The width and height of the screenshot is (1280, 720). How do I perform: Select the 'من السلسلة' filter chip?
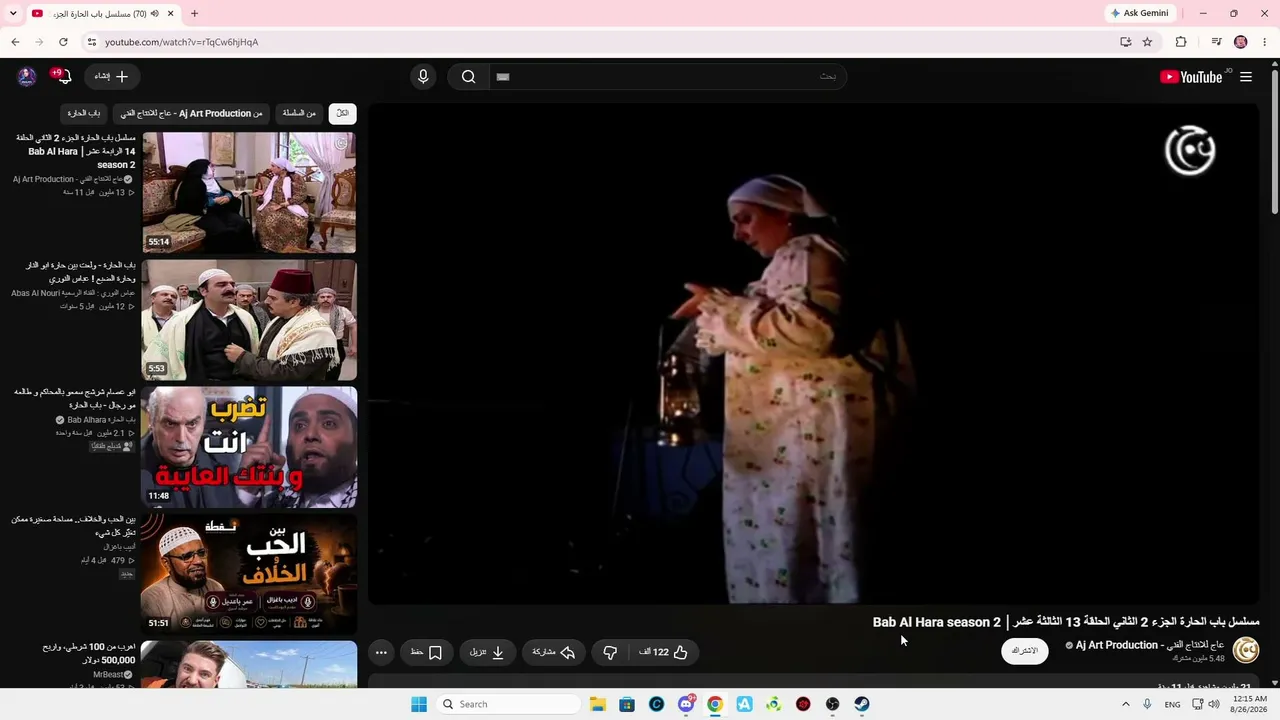coord(298,113)
